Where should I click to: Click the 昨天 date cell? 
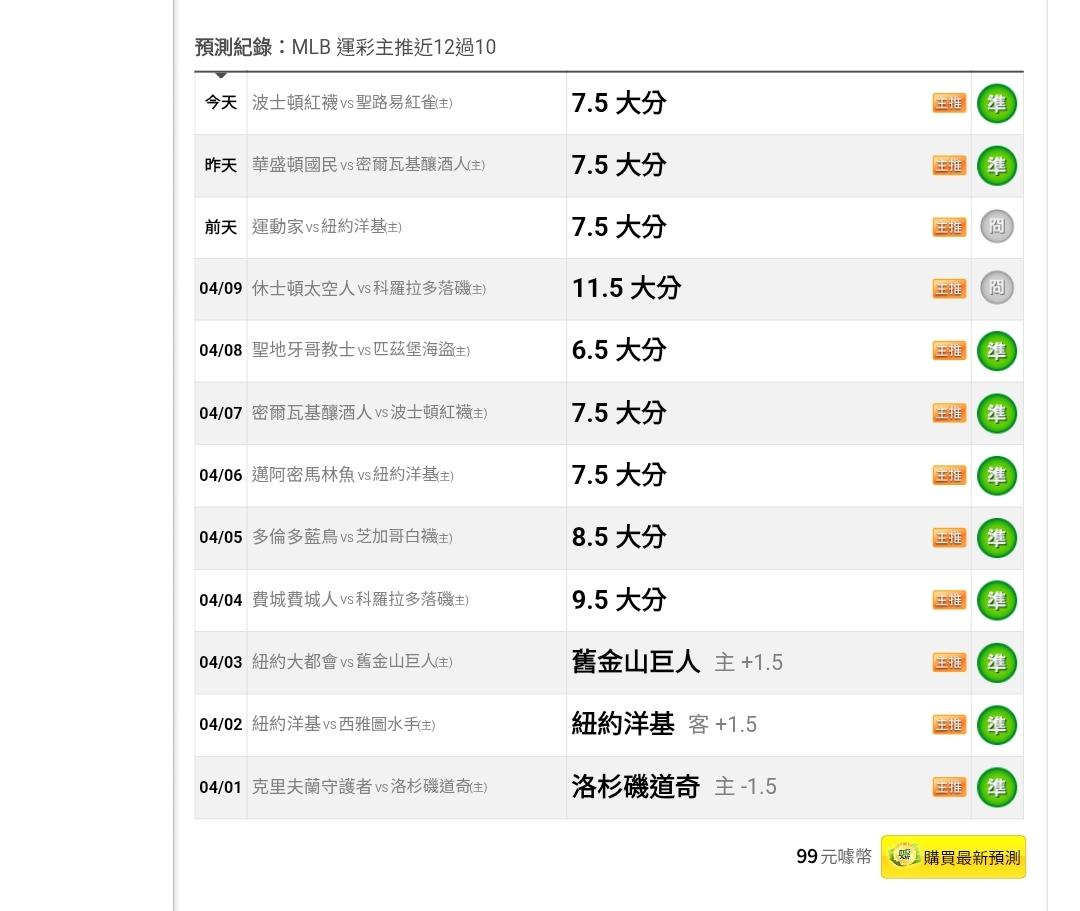tap(221, 165)
